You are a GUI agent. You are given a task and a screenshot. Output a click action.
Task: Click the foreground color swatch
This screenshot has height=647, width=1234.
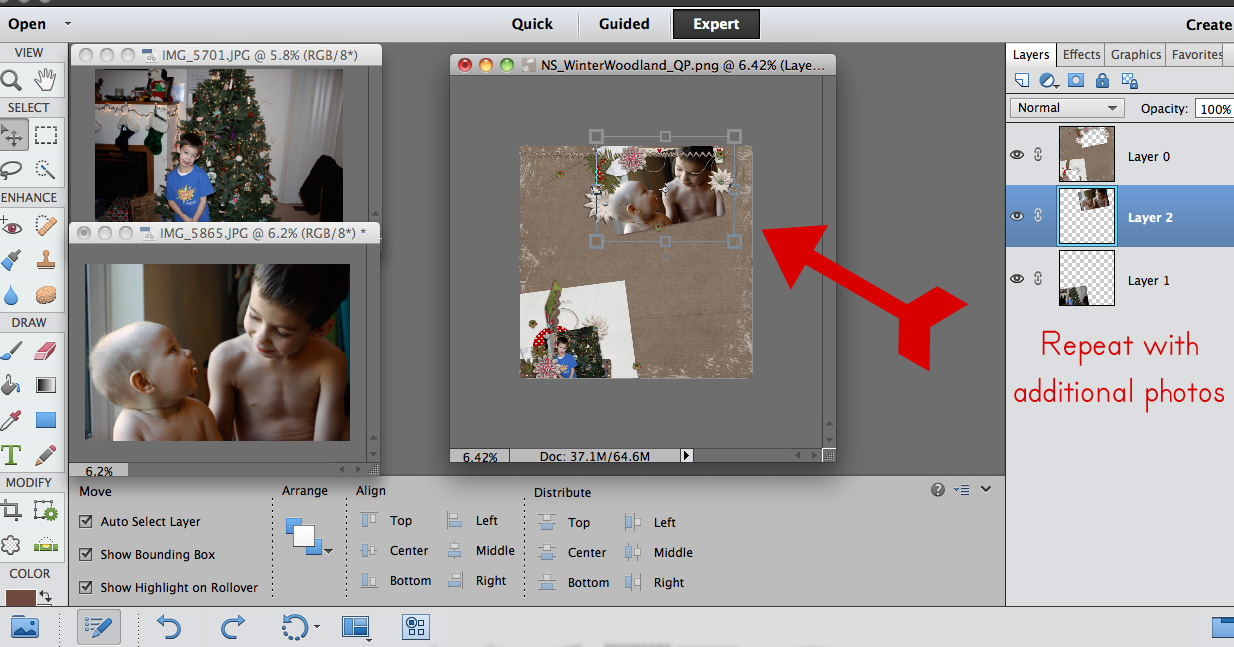pos(20,598)
